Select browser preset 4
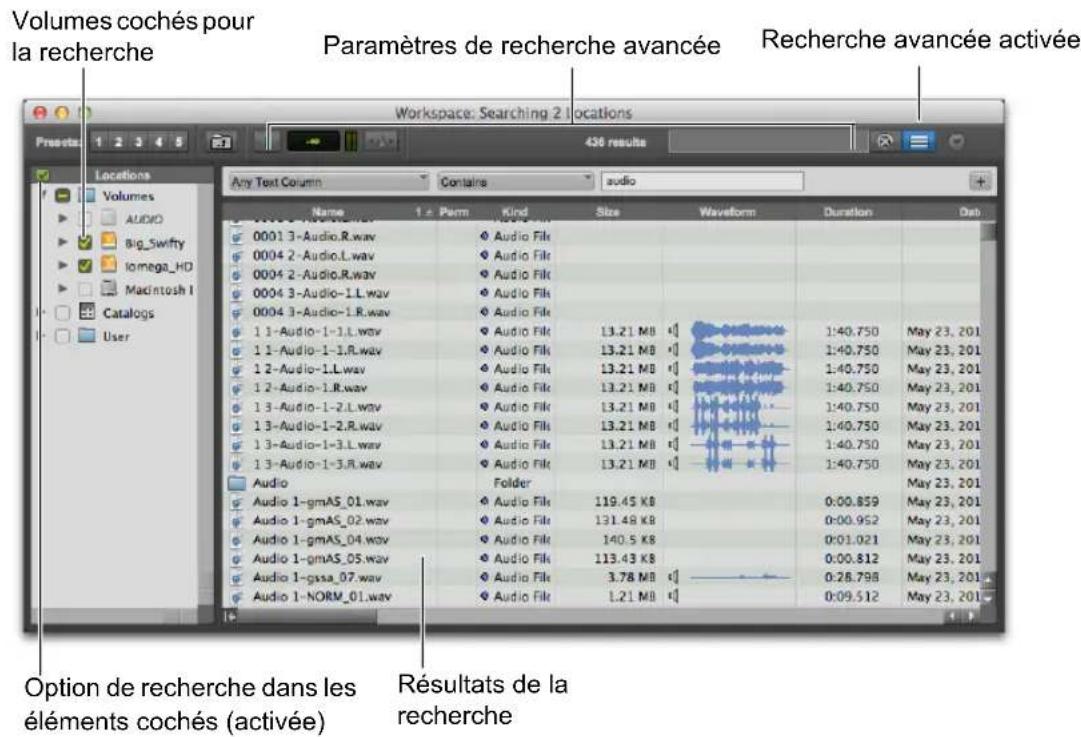The height and width of the screenshot is (737, 1081). click(159, 142)
